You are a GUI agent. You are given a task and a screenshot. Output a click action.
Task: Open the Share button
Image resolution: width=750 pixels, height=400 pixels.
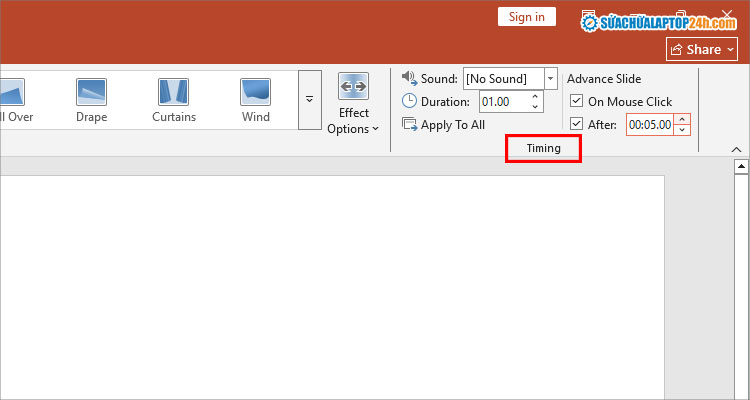click(x=702, y=49)
